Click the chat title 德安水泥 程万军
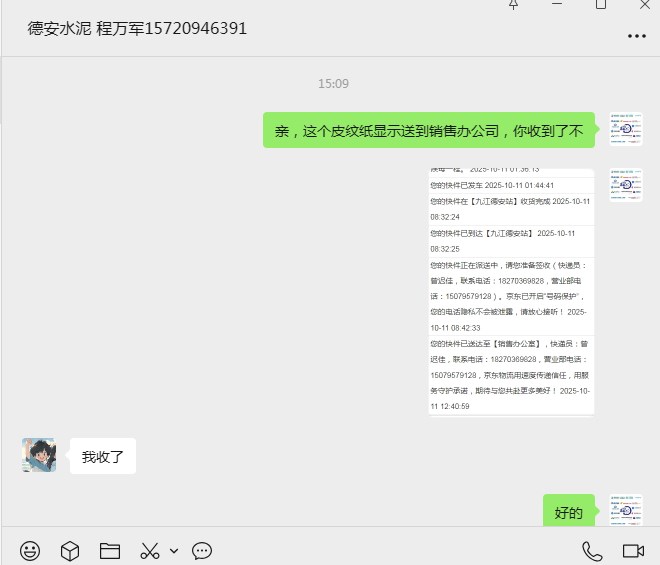The width and height of the screenshot is (660, 565). [x=137, y=29]
